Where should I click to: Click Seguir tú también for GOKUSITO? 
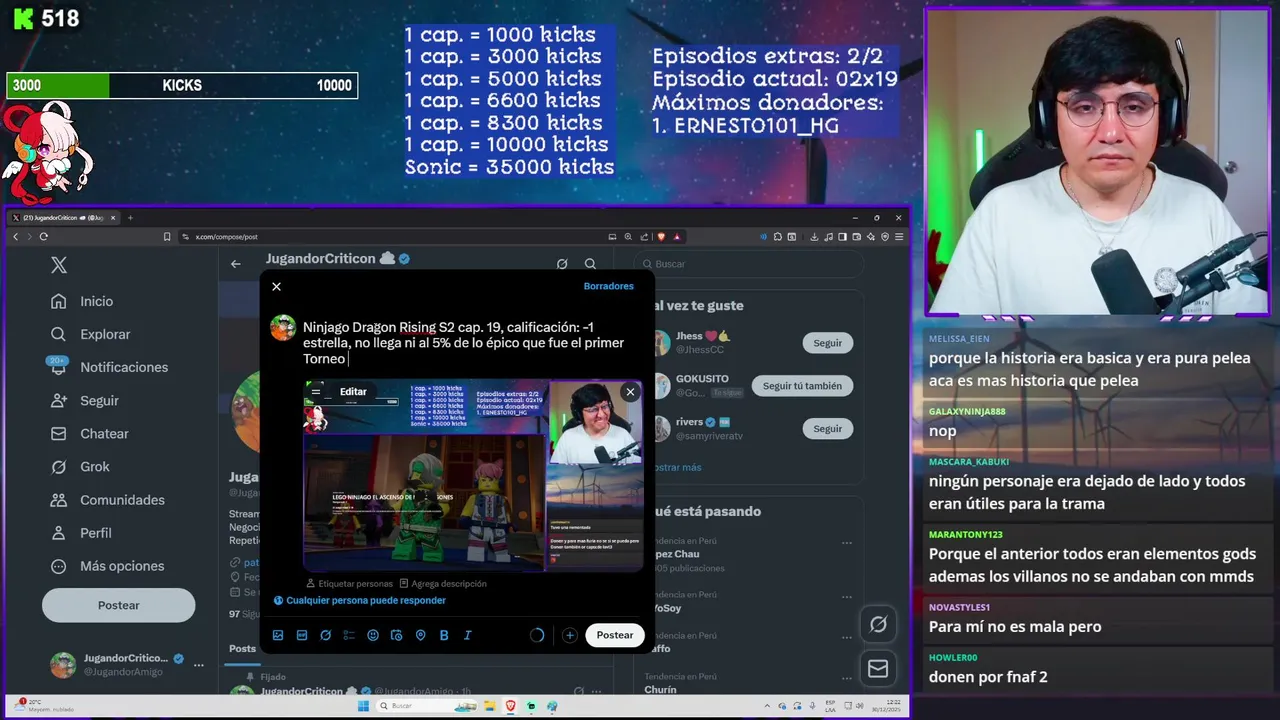click(x=802, y=386)
